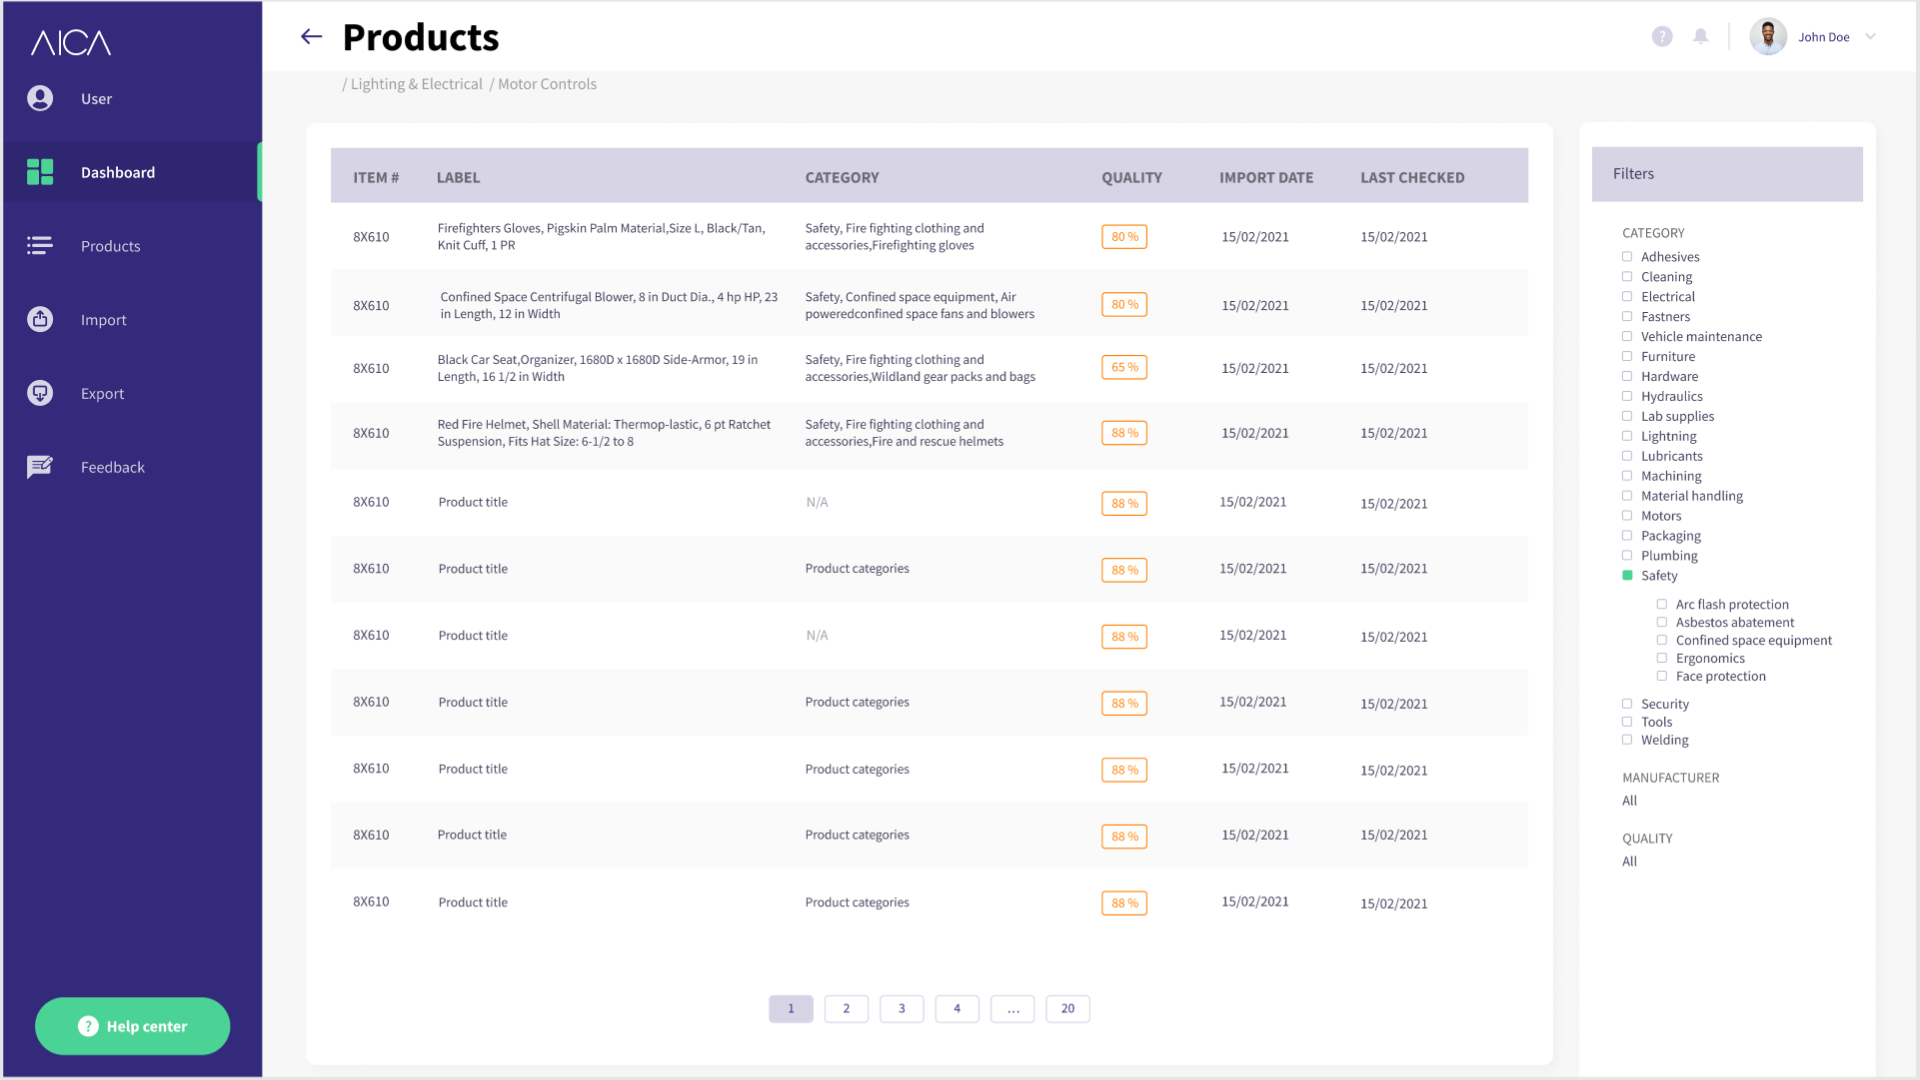Select the Red Fire Helmet label
1920x1080 pixels.
tap(603, 433)
